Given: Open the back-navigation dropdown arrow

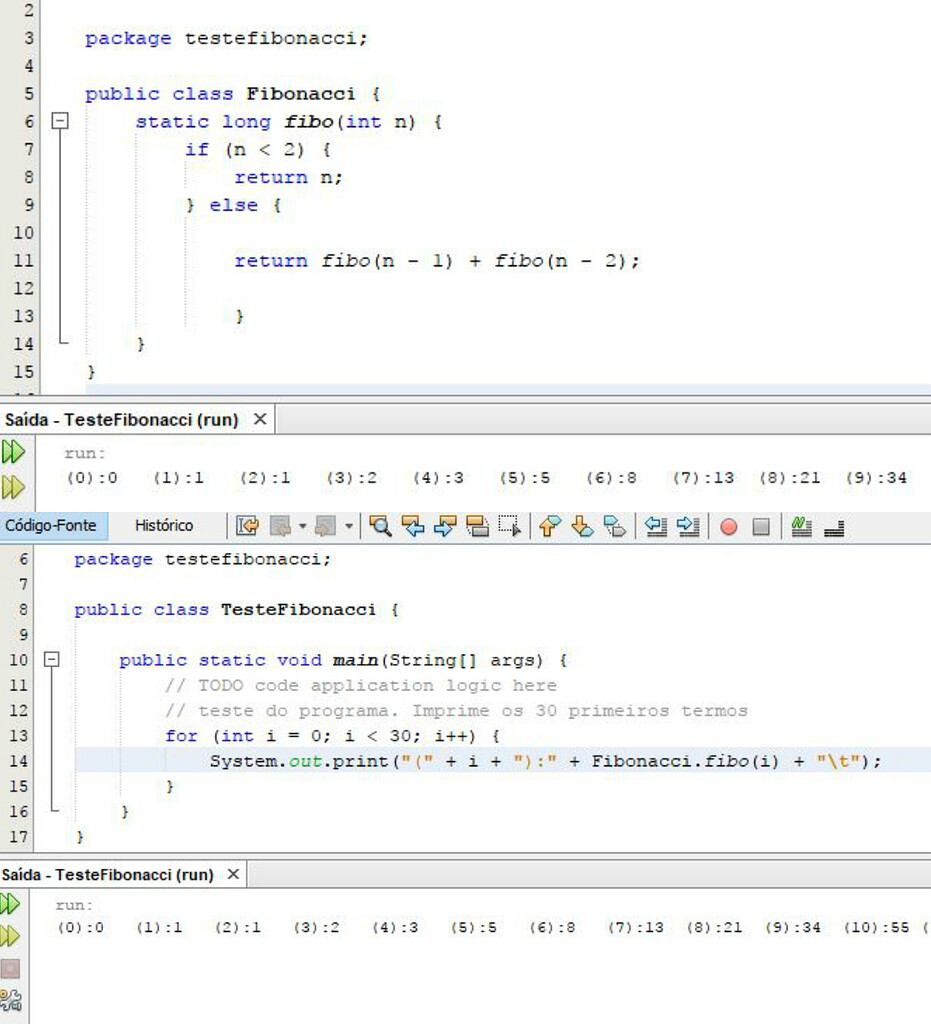Looking at the screenshot, I should 302,526.
